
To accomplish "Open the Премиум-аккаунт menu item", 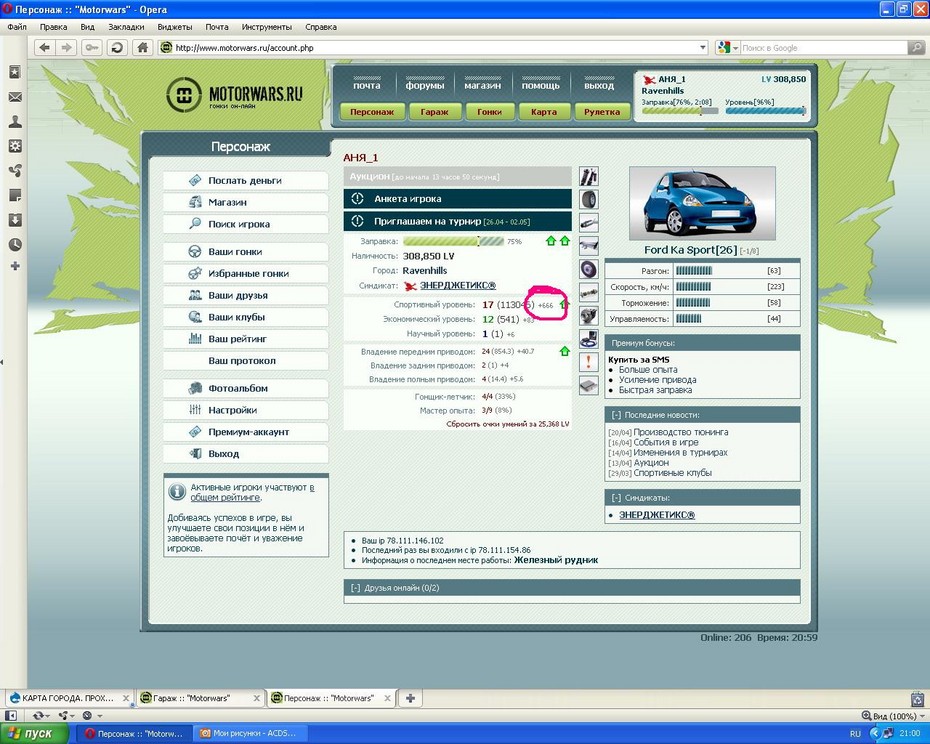I will [x=246, y=432].
